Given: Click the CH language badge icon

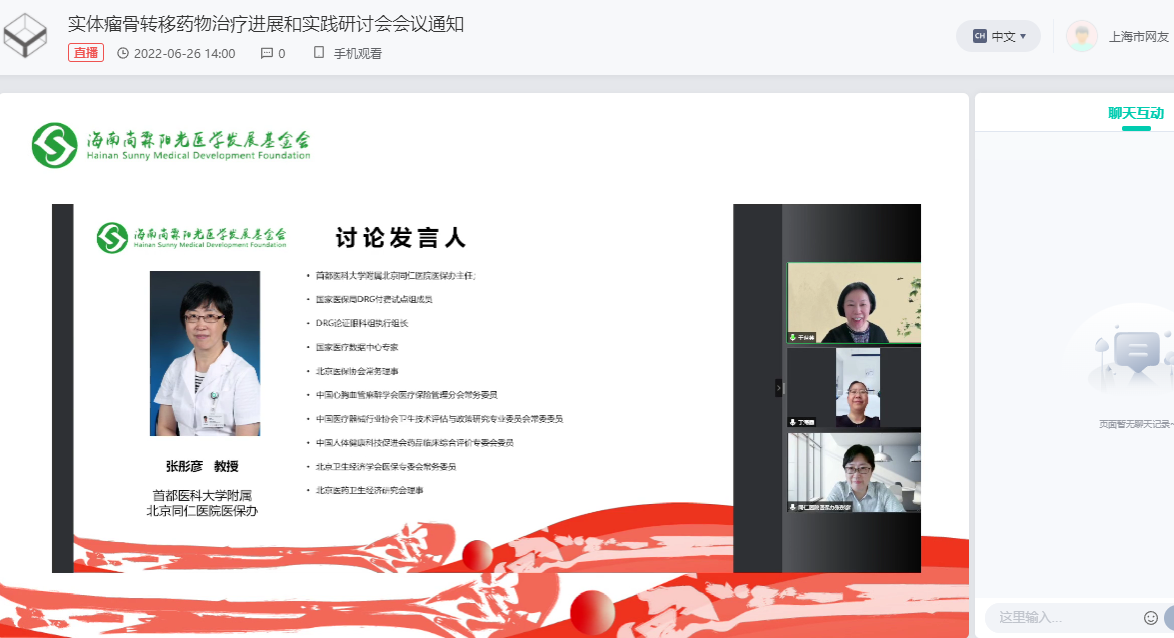Looking at the screenshot, I should point(979,36).
